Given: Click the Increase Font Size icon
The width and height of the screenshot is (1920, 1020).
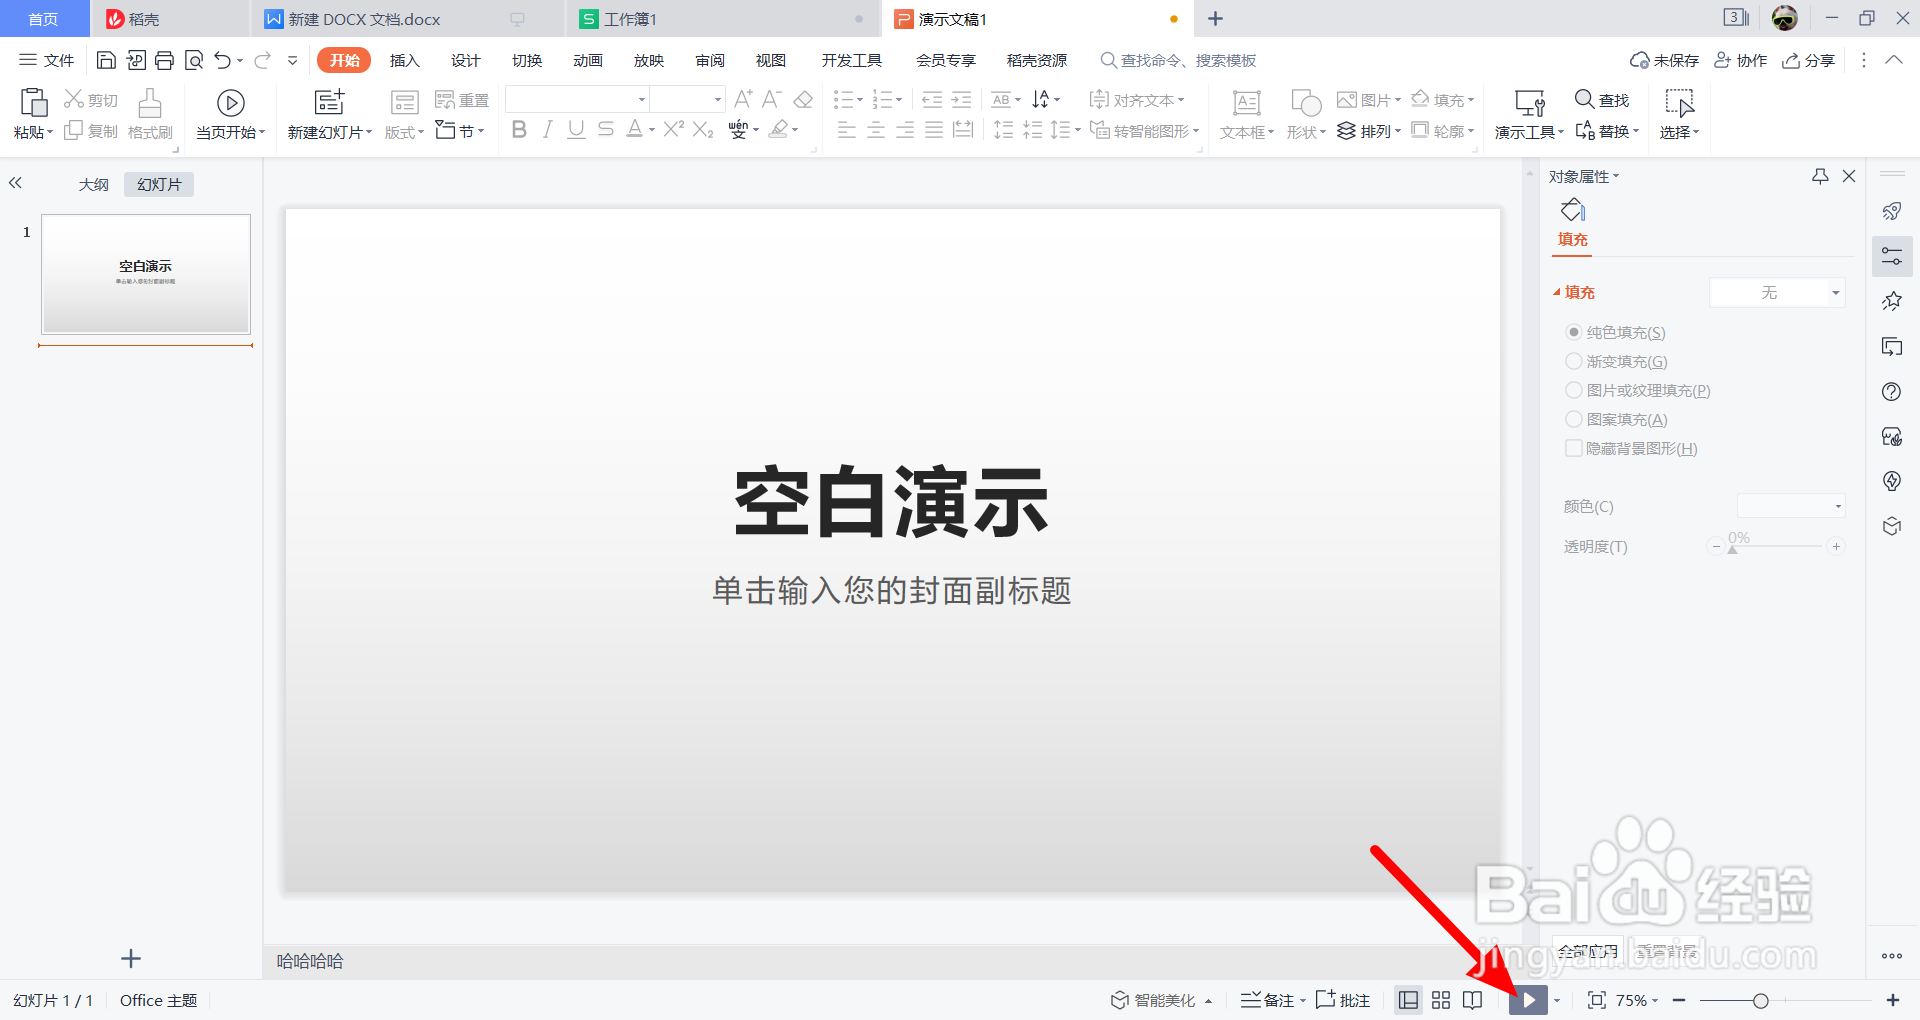Looking at the screenshot, I should [743, 99].
